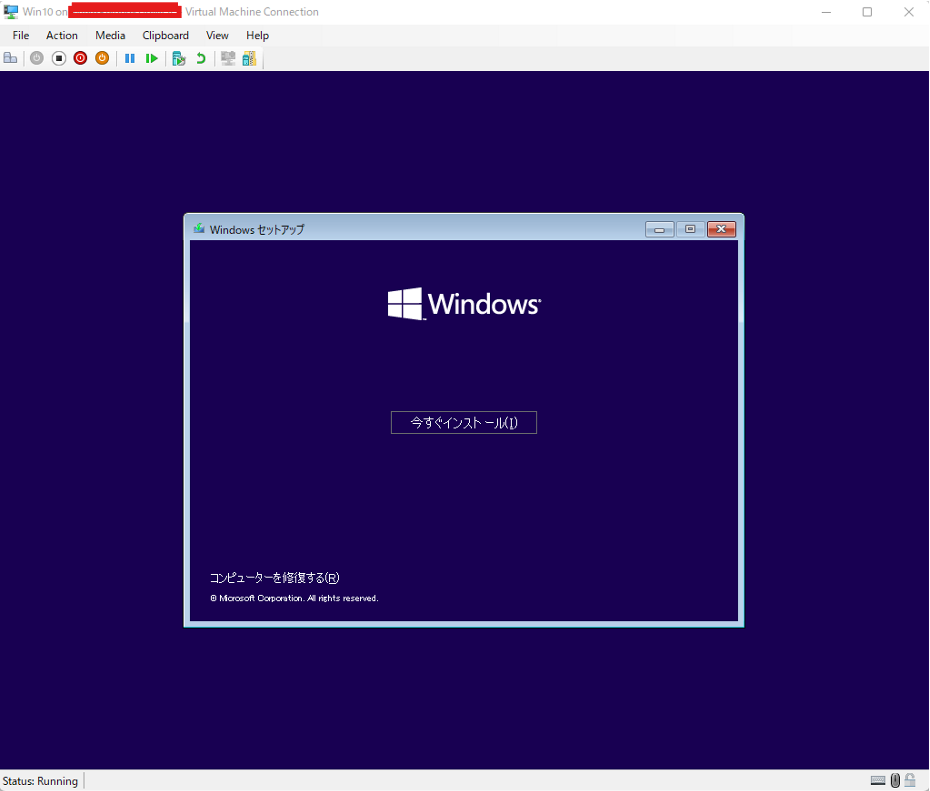Viewport: 930px width, 791px height.
Task: Click the Microsoft Corporation copyright text
Action: [294, 598]
